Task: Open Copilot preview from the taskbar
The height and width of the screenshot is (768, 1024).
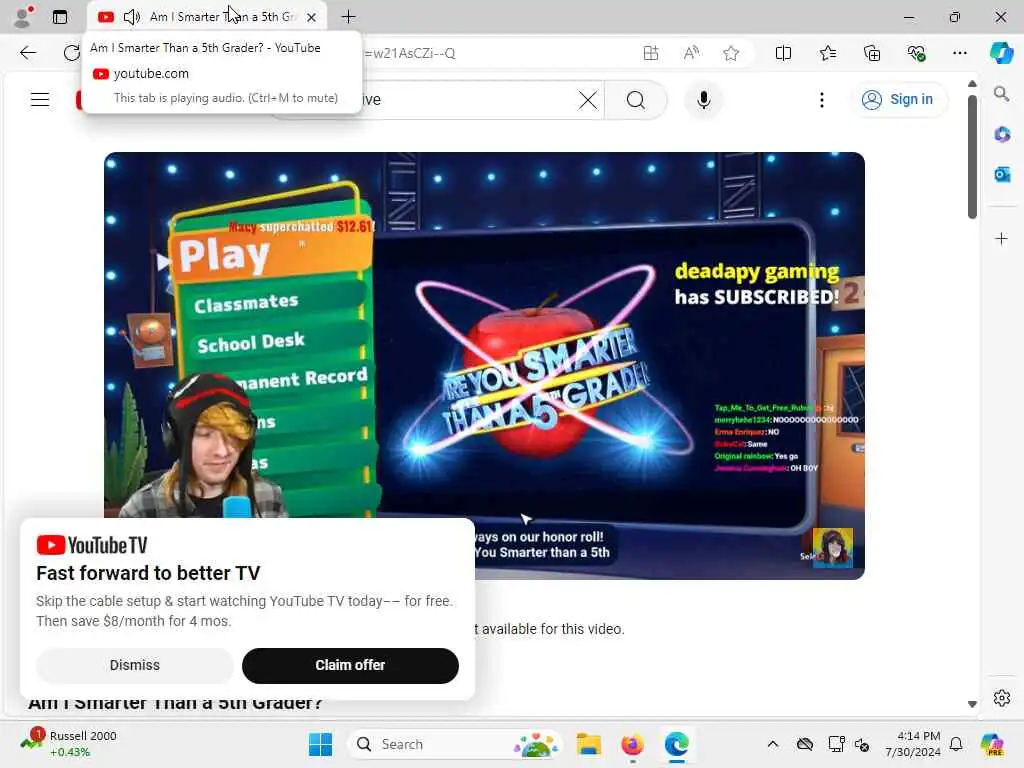Action: 992,744
